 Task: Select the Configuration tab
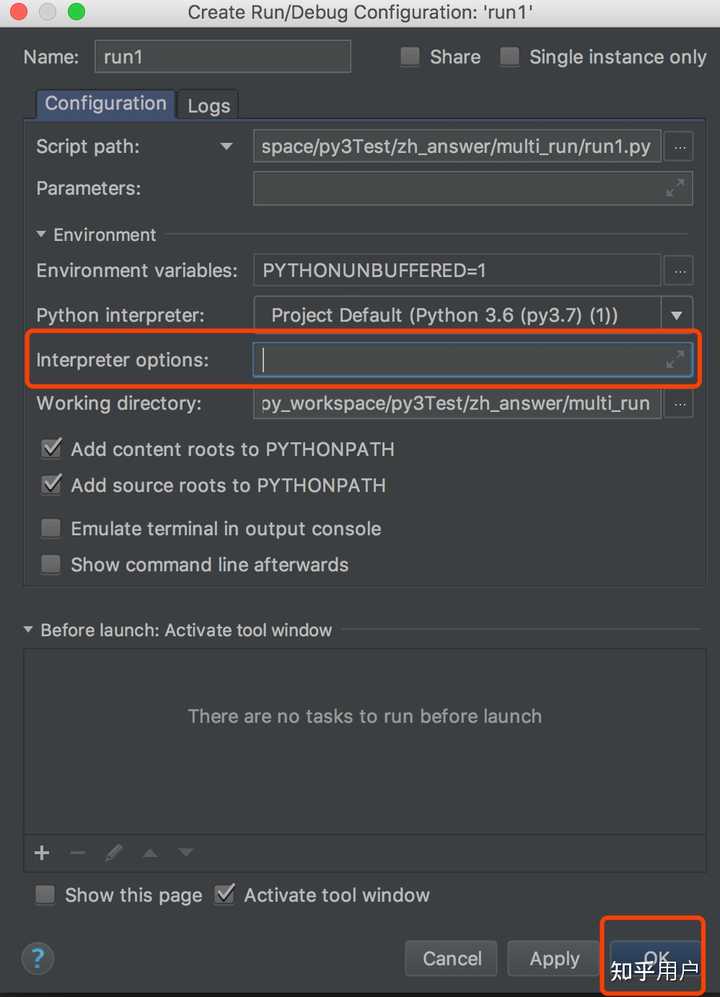tap(105, 104)
